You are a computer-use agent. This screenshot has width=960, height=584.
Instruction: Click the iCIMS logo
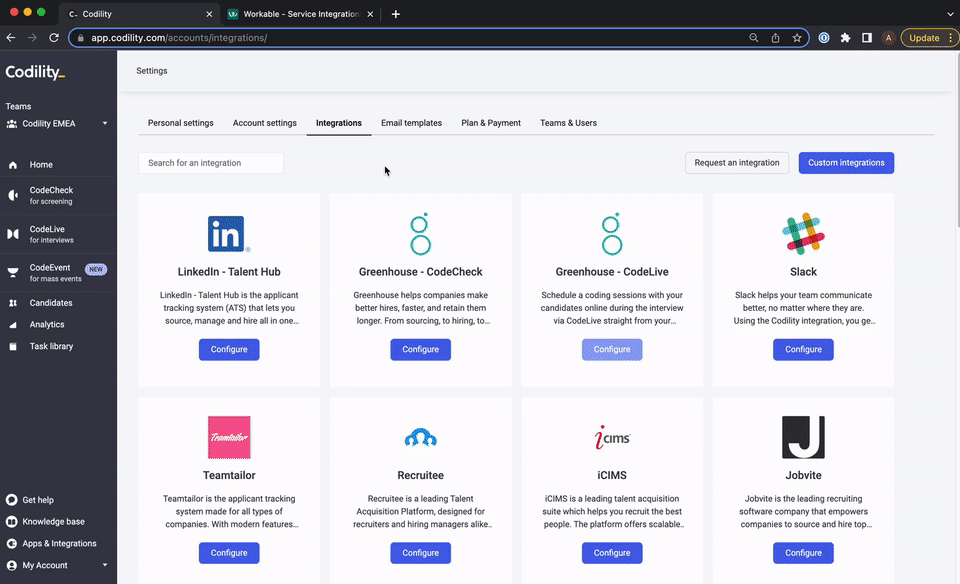click(612, 437)
